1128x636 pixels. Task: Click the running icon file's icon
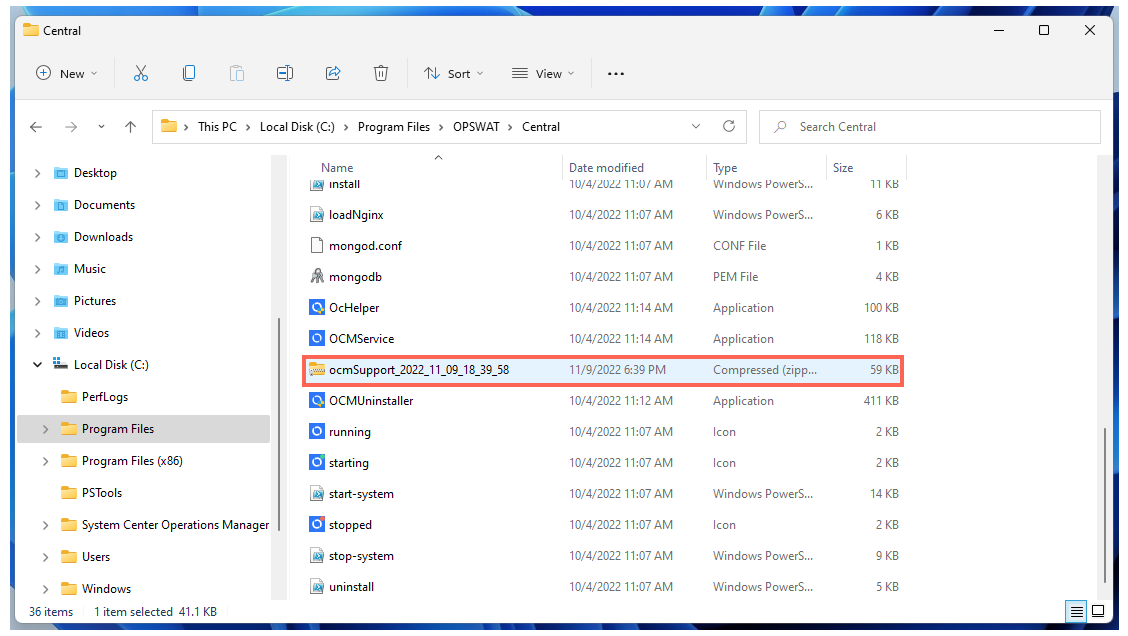[x=317, y=432]
